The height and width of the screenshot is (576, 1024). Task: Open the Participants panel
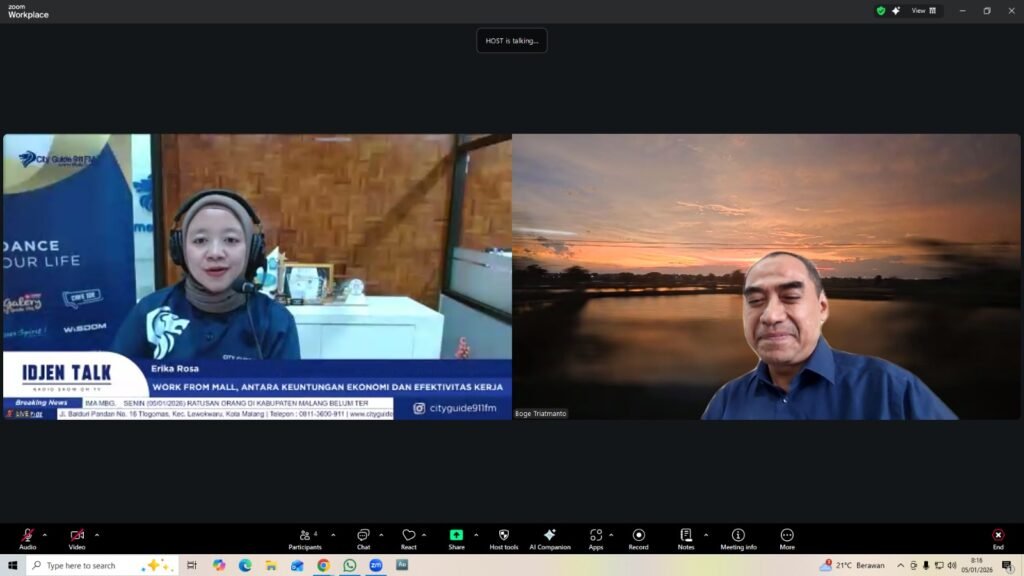(x=305, y=536)
